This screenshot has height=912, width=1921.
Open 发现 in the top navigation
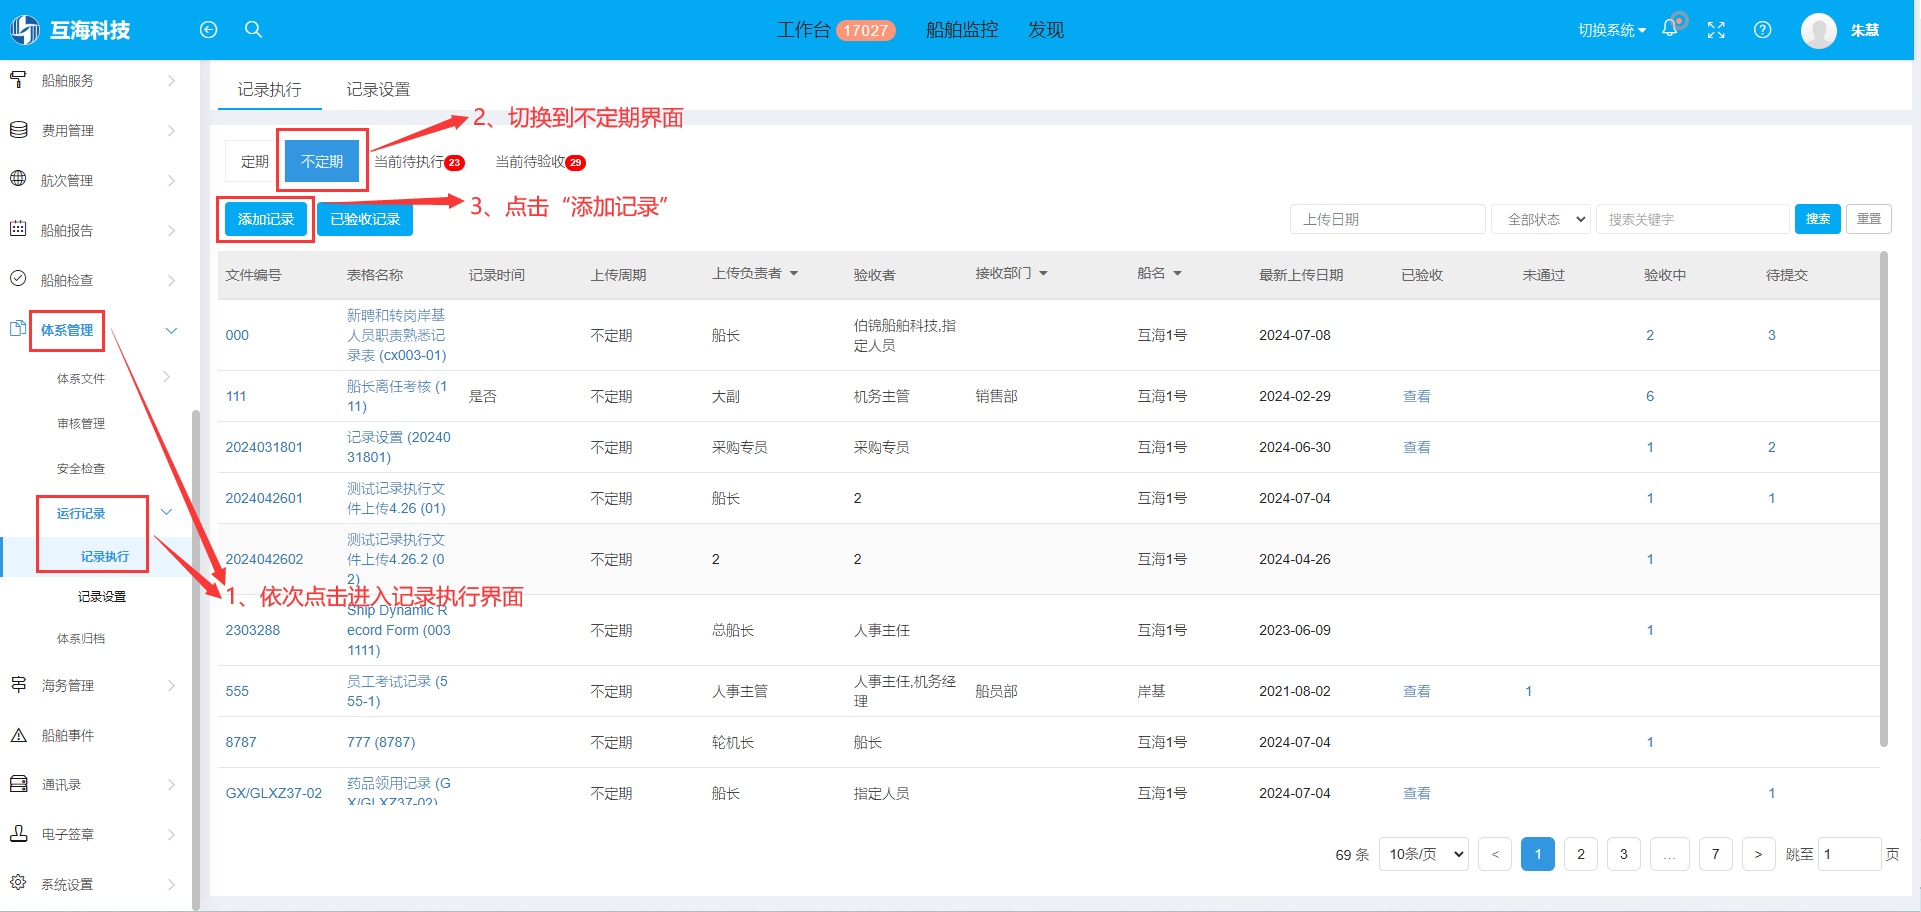pyautogui.click(x=1046, y=30)
